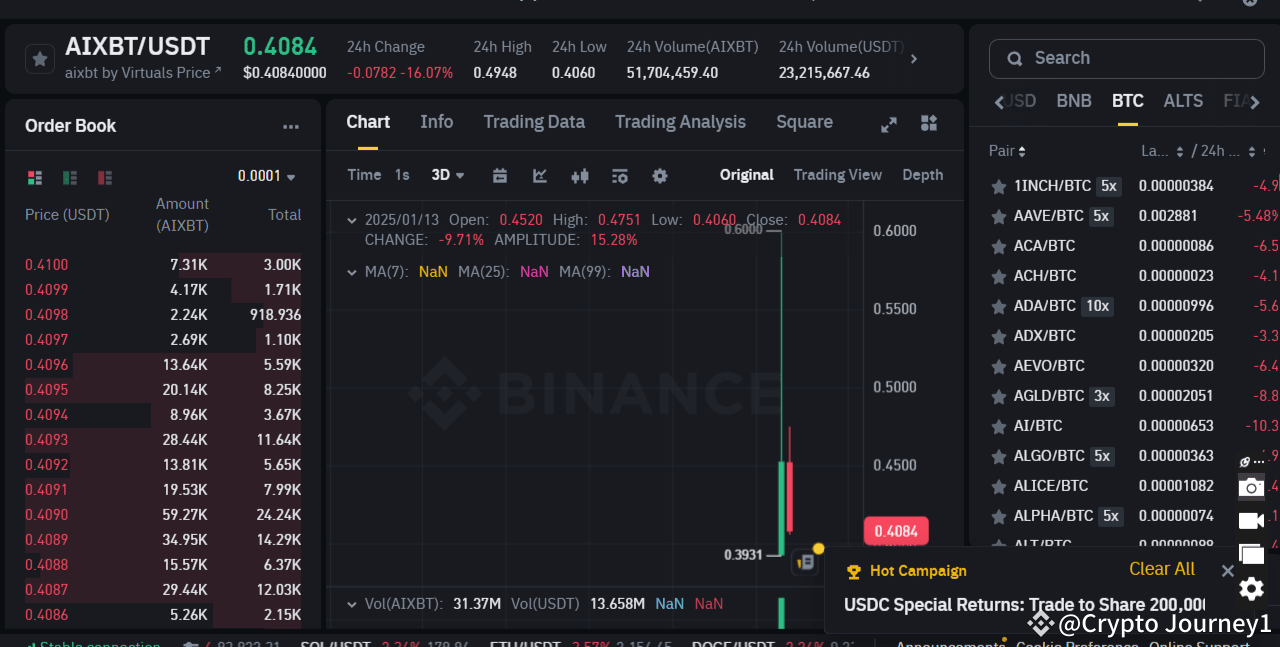Screen dimensions: 1280x647
Task: Open chart display settings gear
Action: (x=659, y=175)
